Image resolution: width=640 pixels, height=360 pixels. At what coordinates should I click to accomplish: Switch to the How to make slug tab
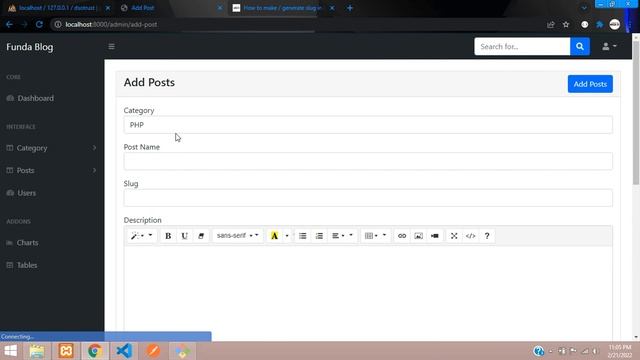click(x=282, y=8)
